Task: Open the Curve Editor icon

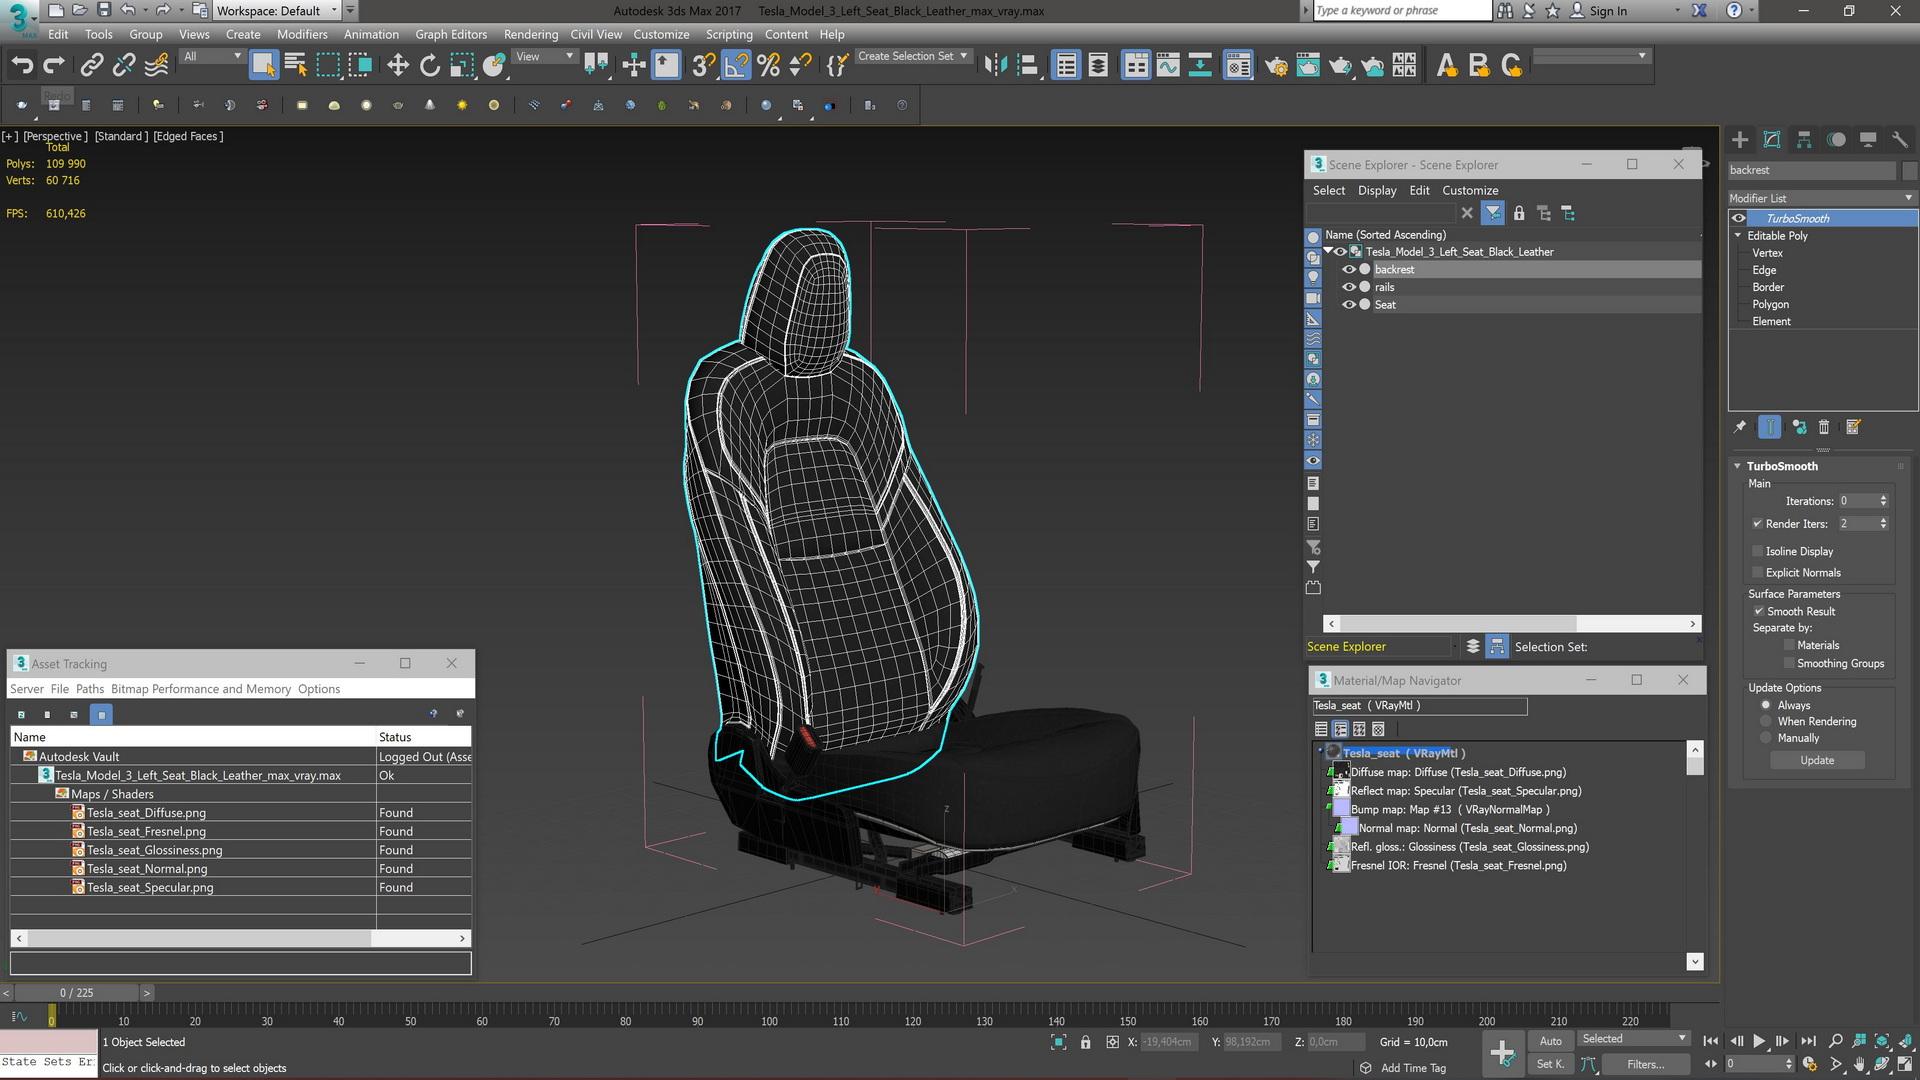Action: point(1168,66)
